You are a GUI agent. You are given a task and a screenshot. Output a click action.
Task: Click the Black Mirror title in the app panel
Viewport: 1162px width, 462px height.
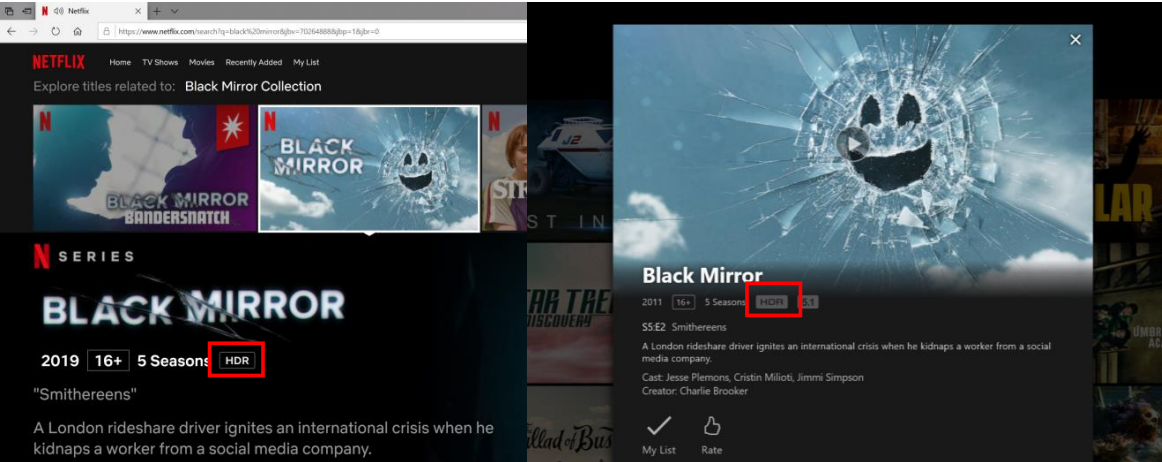click(x=703, y=276)
